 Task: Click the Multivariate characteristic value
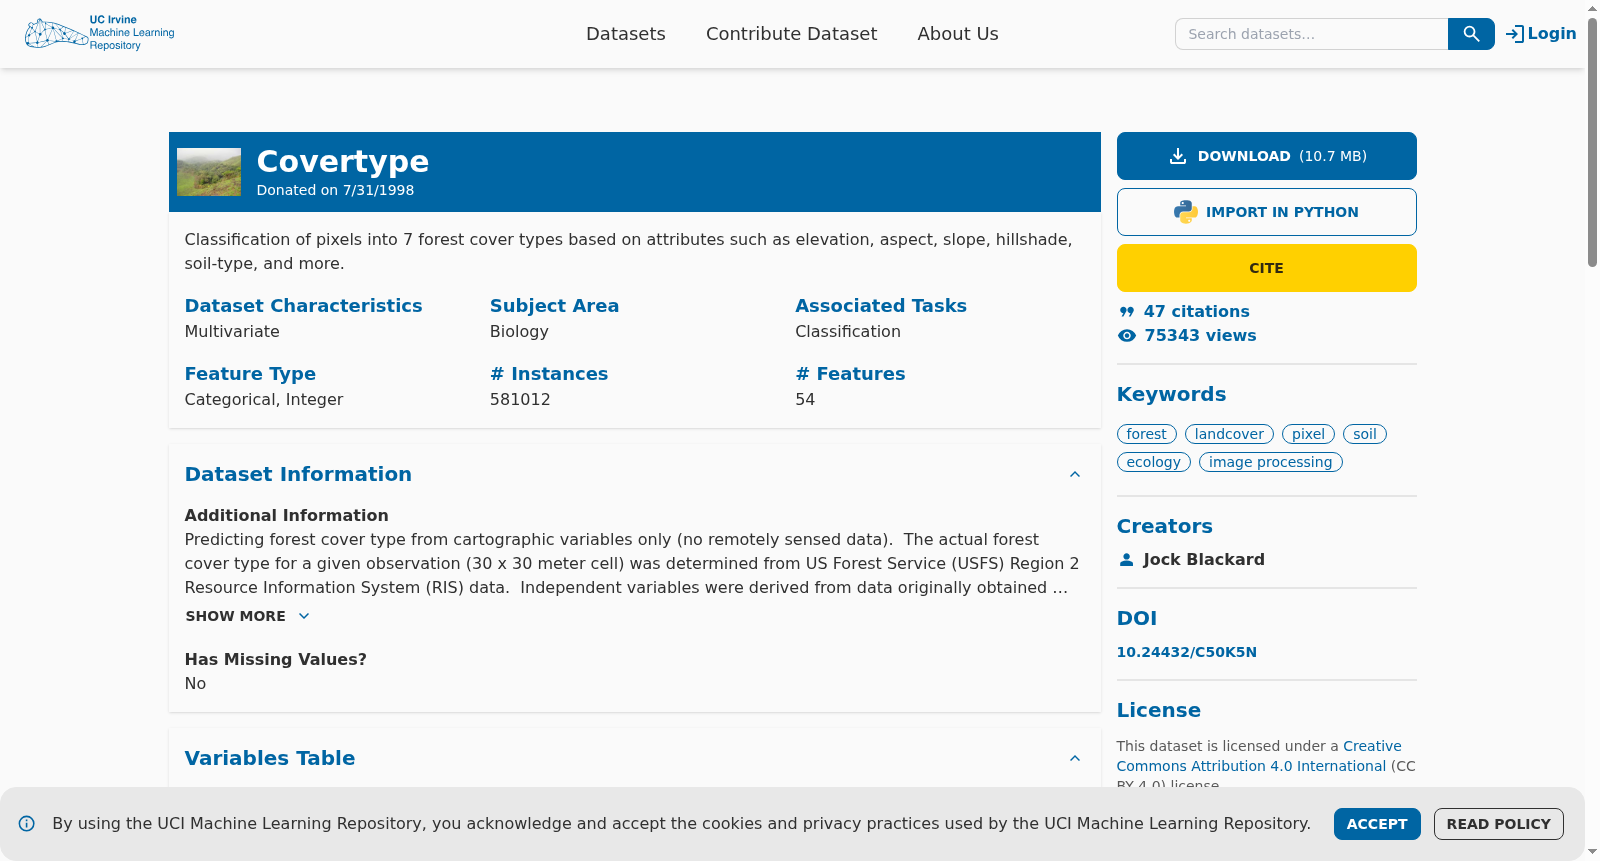point(232,332)
